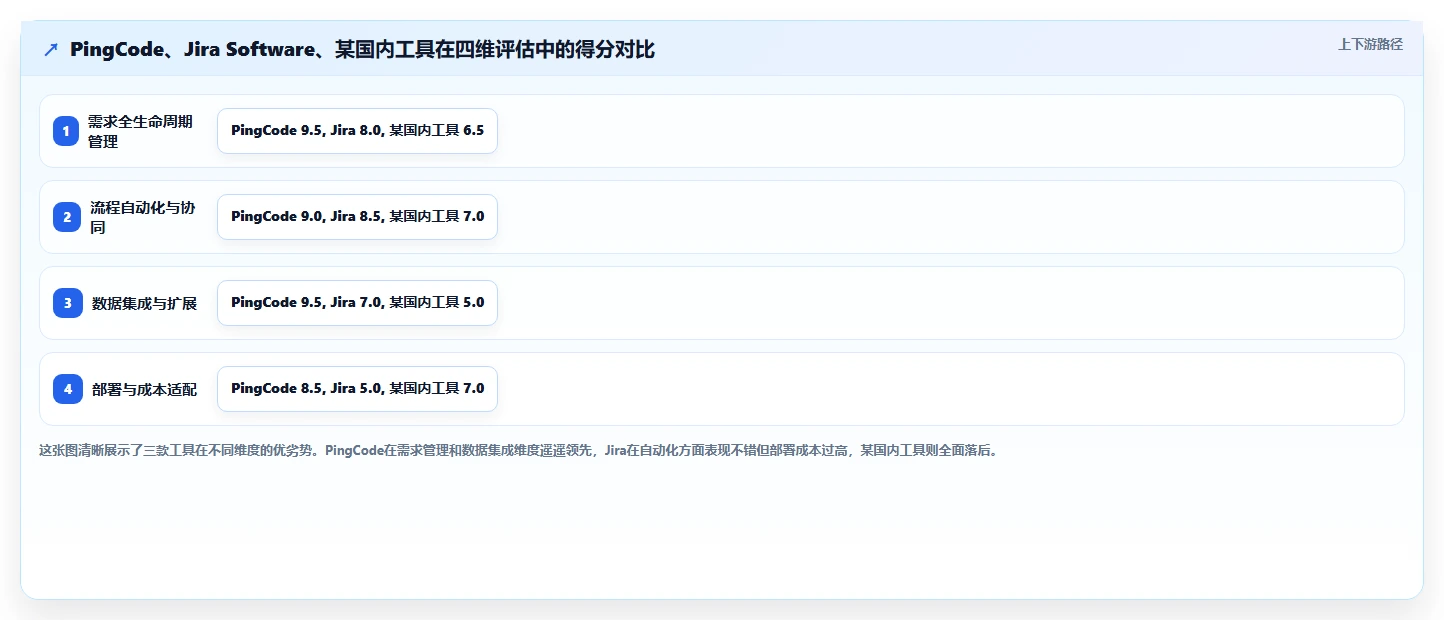
Task: Click the PingCode 9.0, Jira 8.5 score box
Action: 357,217
